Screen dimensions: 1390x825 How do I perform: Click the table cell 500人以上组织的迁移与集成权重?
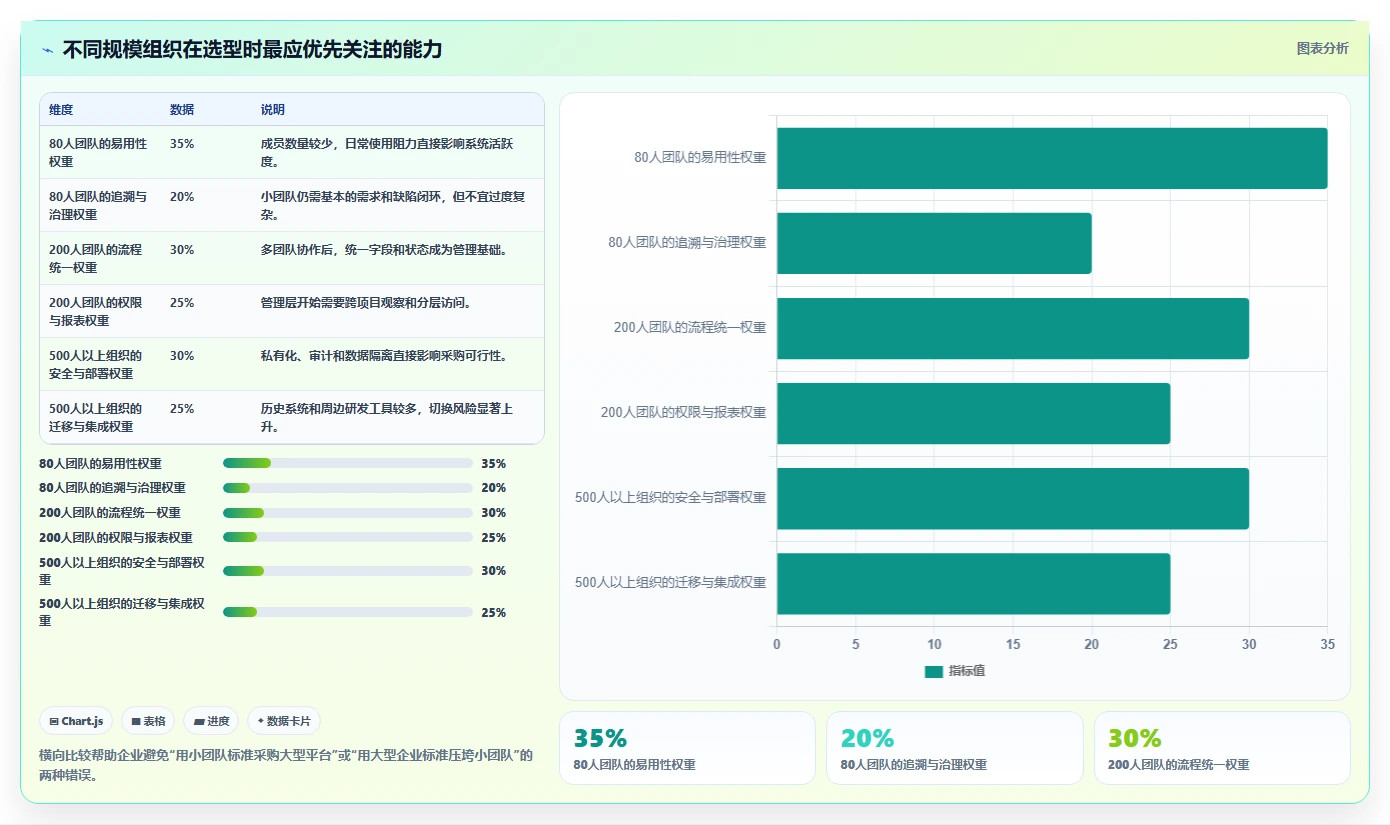[99, 417]
